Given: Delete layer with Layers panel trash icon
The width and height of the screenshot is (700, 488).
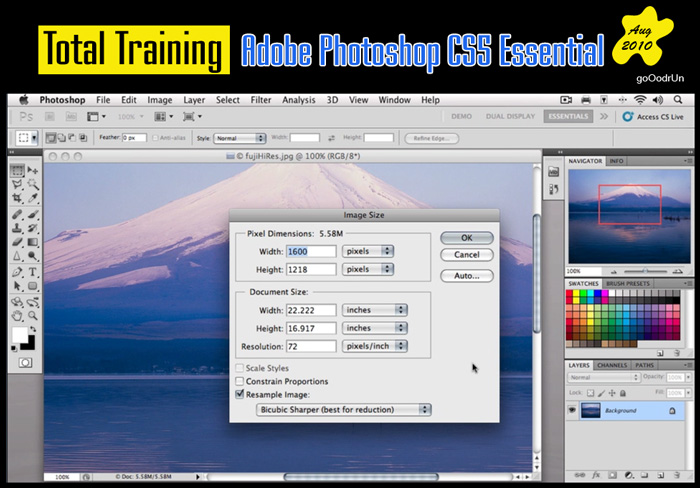Looking at the screenshot, I should 677,475.
